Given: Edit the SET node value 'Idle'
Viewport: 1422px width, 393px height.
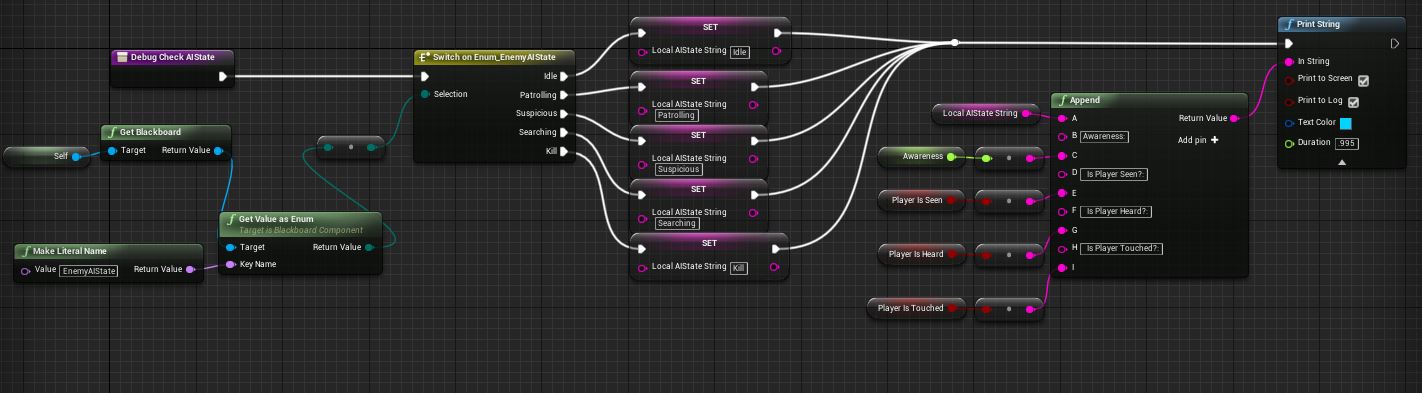Looking at the screenshot, I should tap(740, 52).
